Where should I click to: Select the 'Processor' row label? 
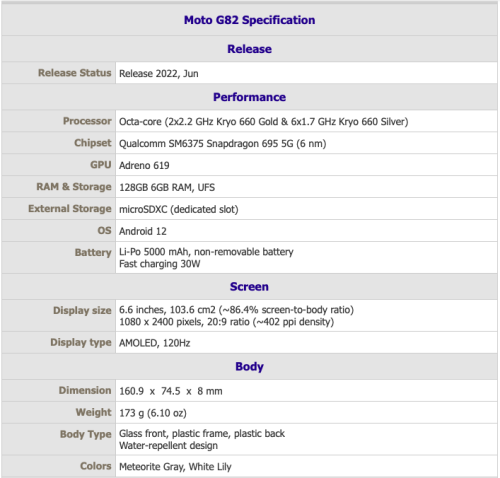pos(87,121)
